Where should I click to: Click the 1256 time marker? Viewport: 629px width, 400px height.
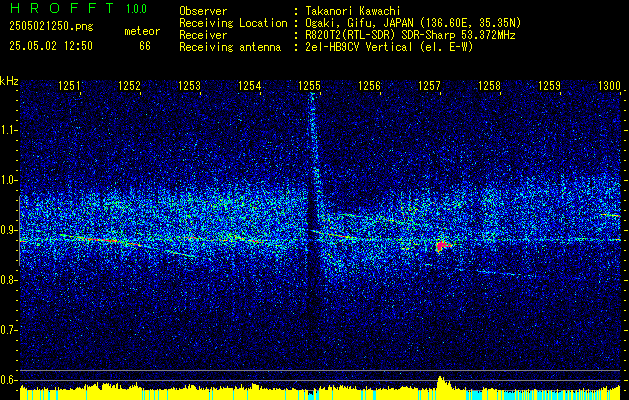pos(369,85)
